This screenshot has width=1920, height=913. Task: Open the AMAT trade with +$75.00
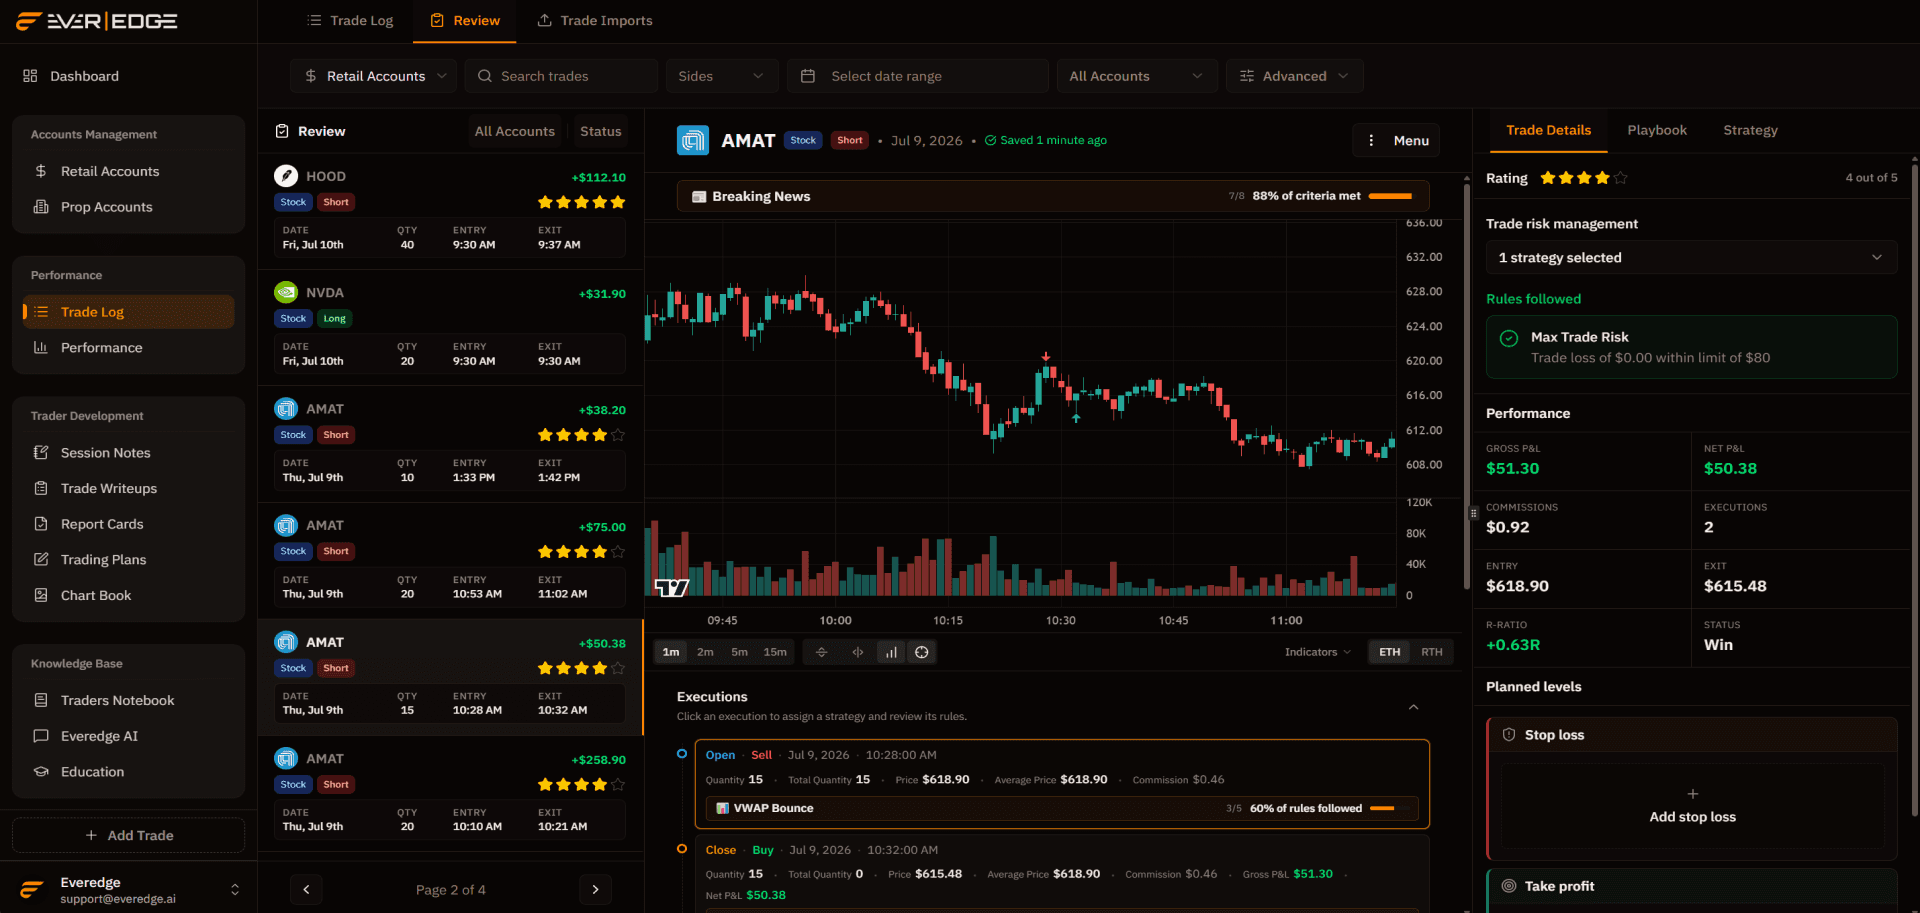451,560
